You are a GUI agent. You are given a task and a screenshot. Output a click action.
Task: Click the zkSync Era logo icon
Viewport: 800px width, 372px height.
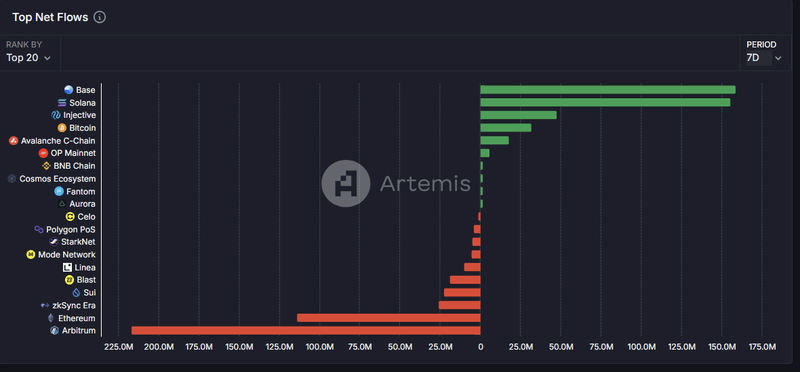(x=45, y=306)
